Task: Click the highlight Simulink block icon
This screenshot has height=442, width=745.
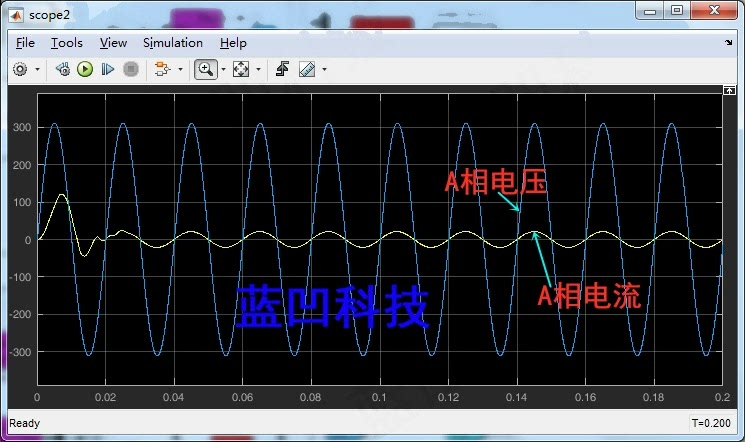Action: click(162, 69)
